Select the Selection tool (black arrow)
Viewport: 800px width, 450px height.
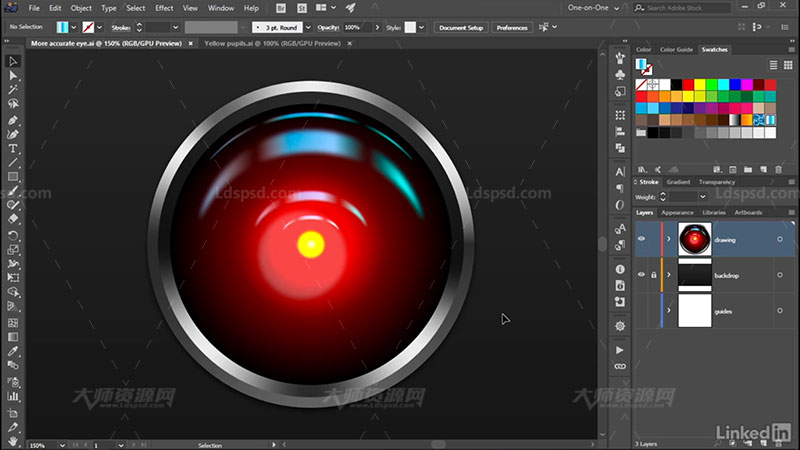13,61
